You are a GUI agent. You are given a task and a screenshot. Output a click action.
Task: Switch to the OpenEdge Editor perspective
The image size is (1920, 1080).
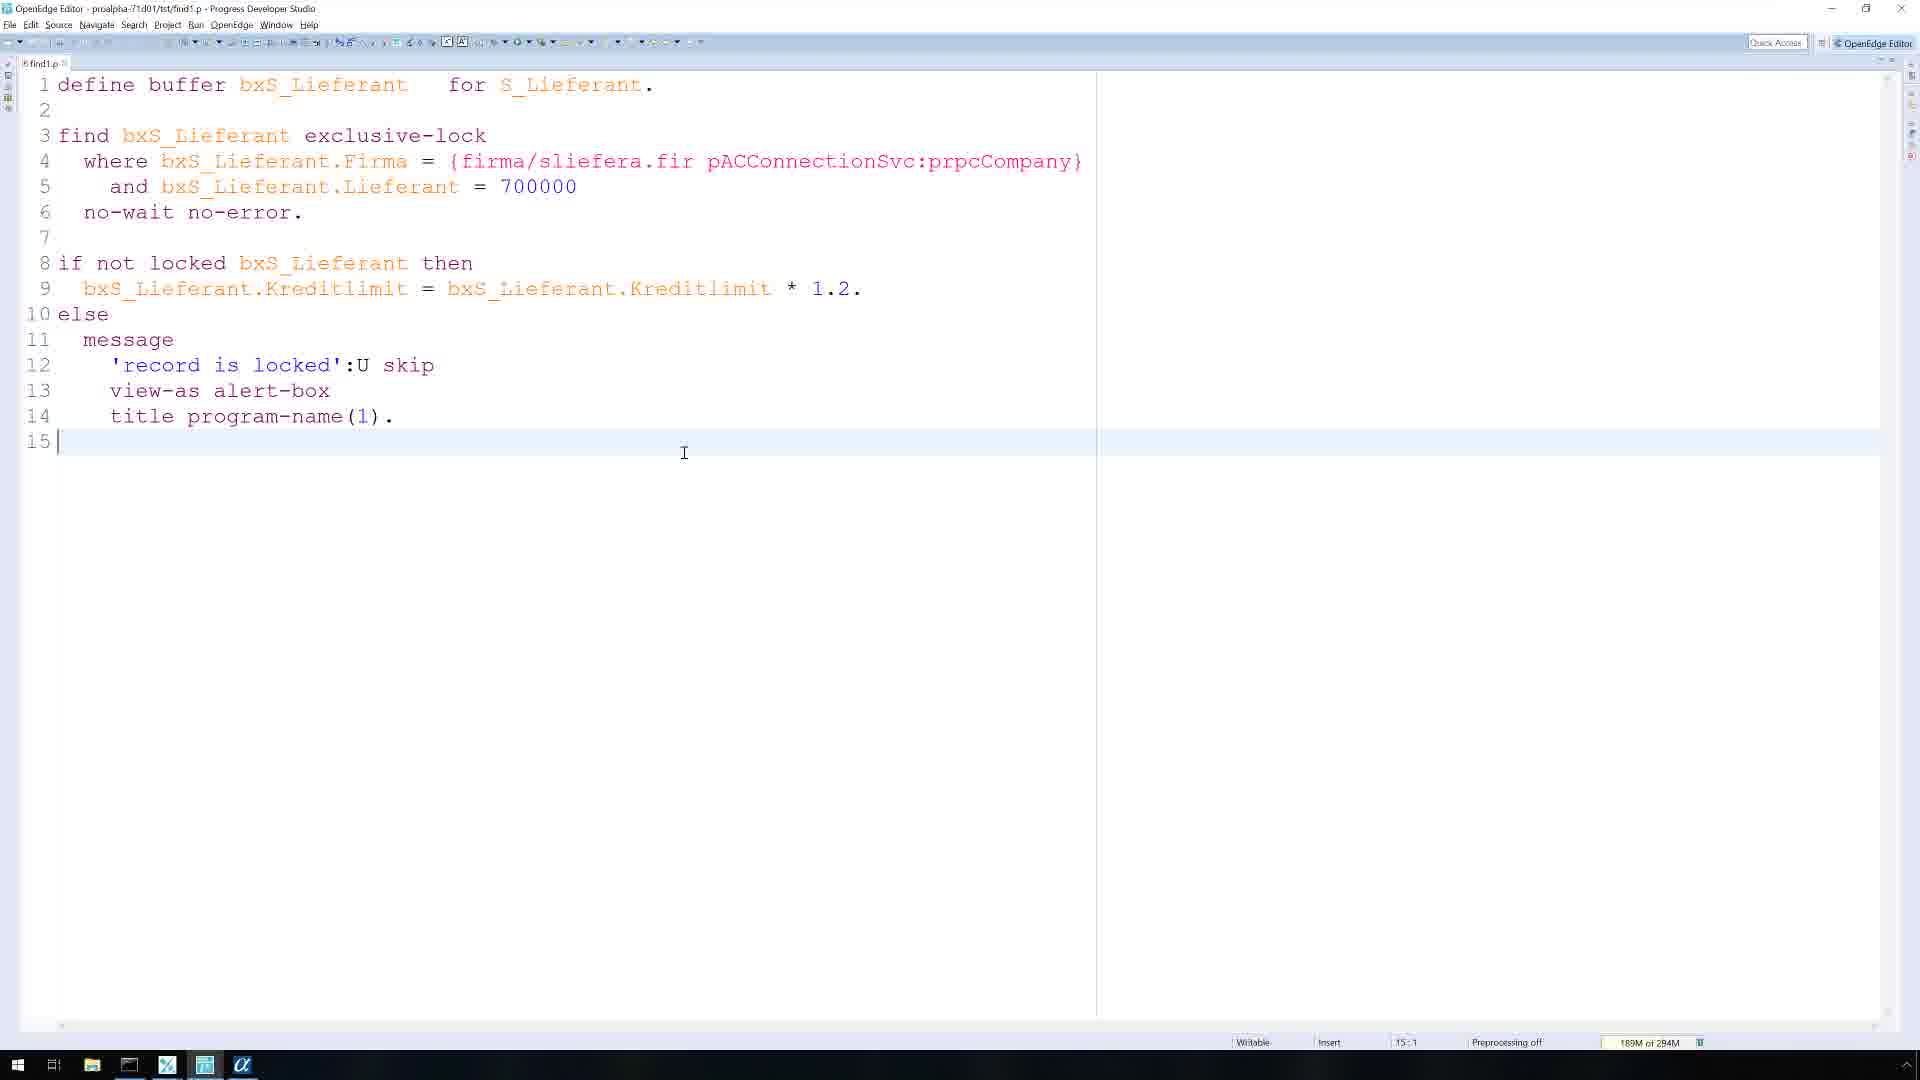[x=1872, y=43]
